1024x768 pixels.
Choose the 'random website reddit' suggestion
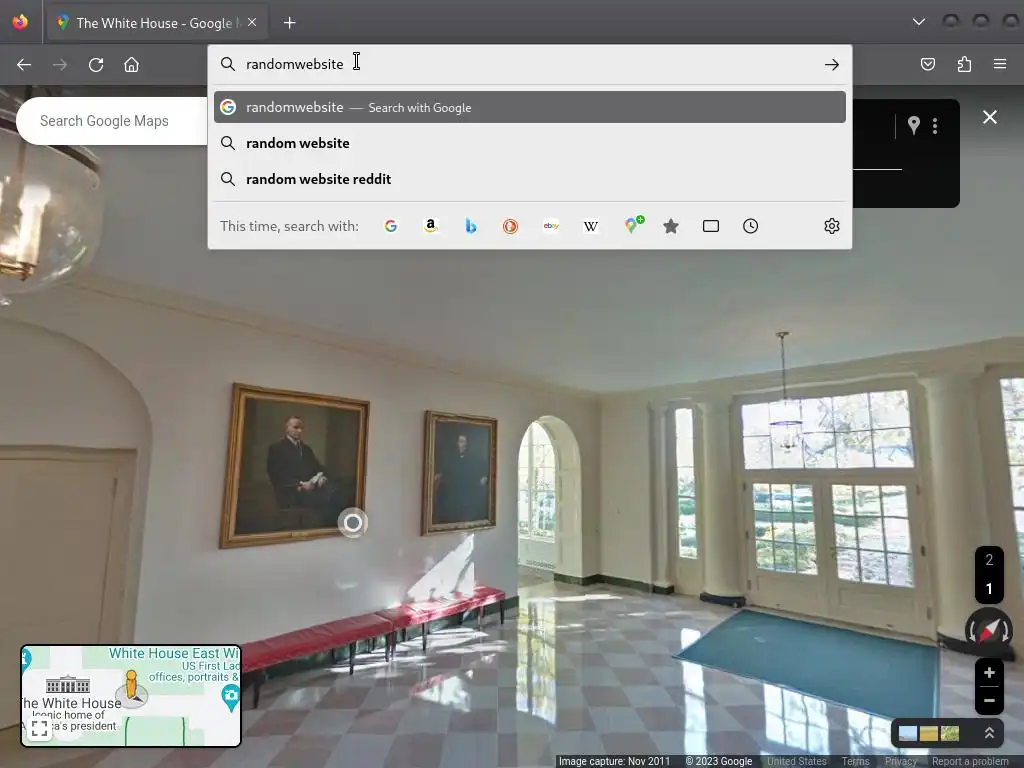coord(530,179)
